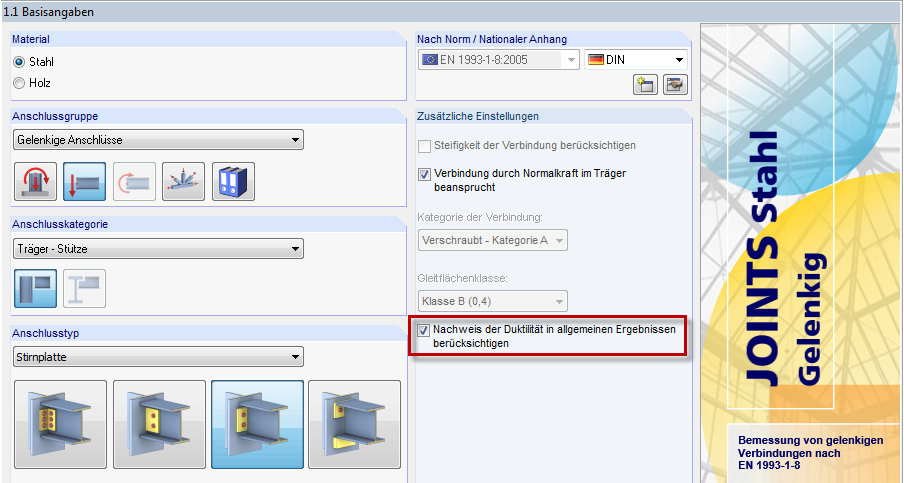Screen dimensions: 904x483
Task: Click the Zusätzliche Einstellungen section header
Action: point(553,116)
